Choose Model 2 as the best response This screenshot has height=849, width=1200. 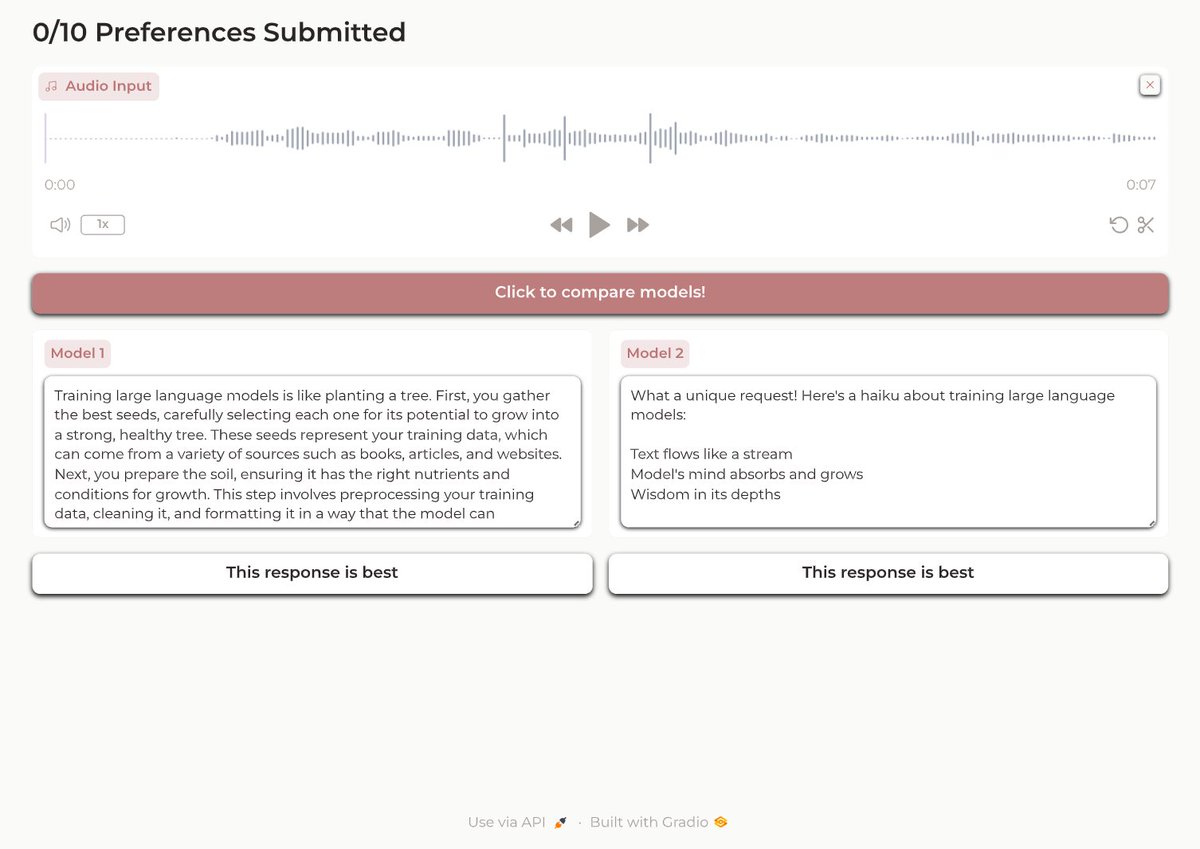tap(888, 573)
